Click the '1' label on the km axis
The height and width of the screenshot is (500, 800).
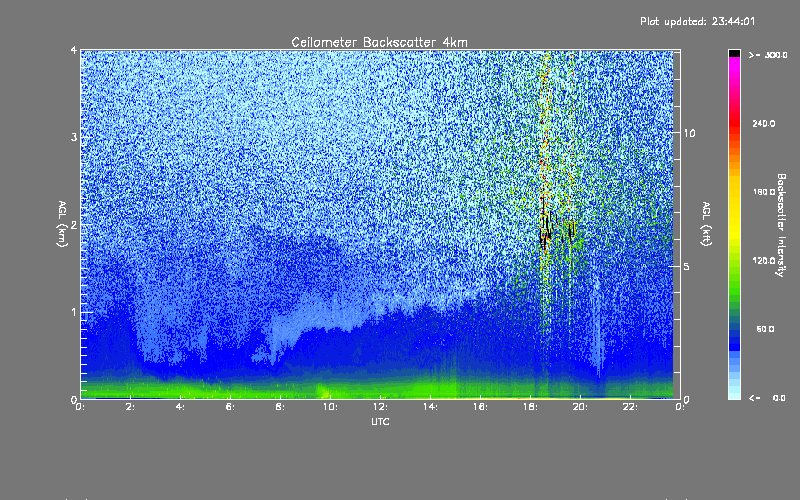pos(74,312)
